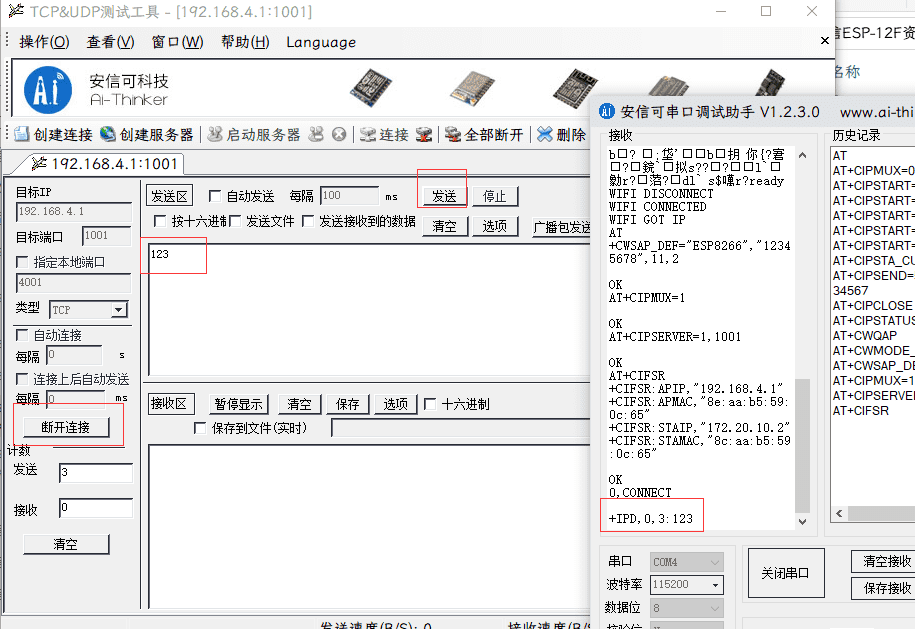Open the 串口 COM4 dropdown
Viewport: 915px width, 629px height.
[715, 562]
